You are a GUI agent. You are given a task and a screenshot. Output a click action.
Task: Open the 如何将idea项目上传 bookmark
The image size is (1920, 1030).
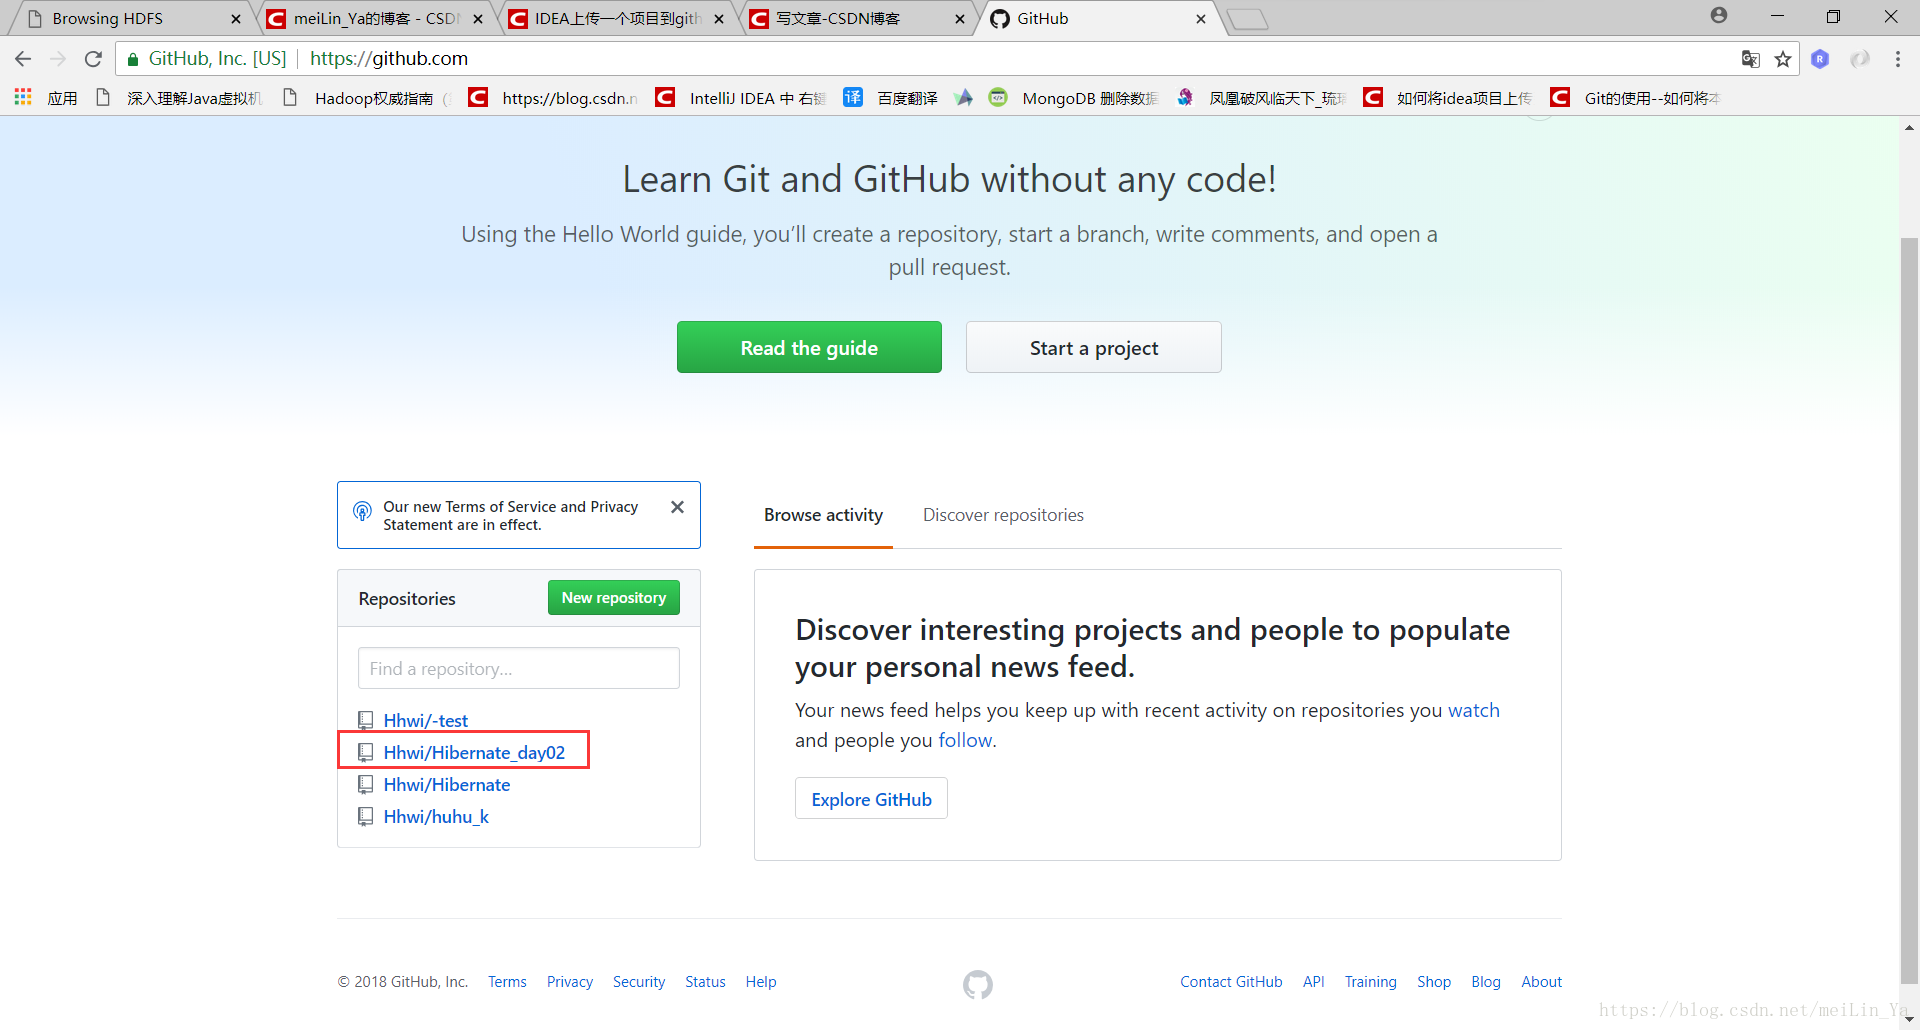click(1448, 98)
